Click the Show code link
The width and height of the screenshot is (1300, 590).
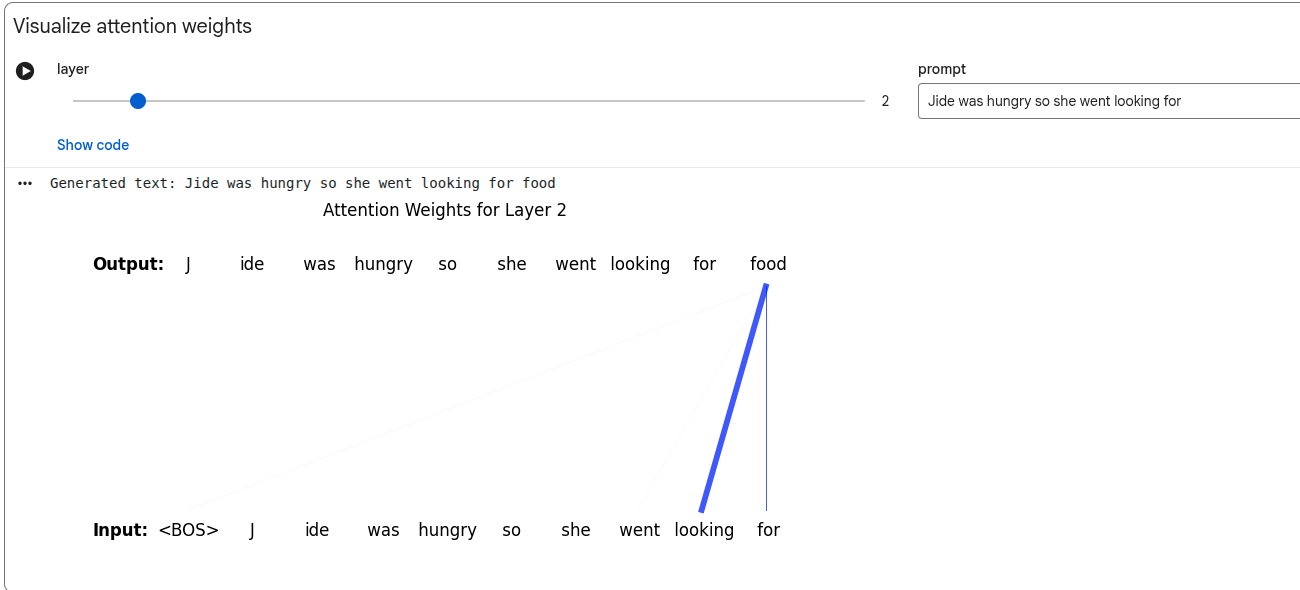[93, 145]
